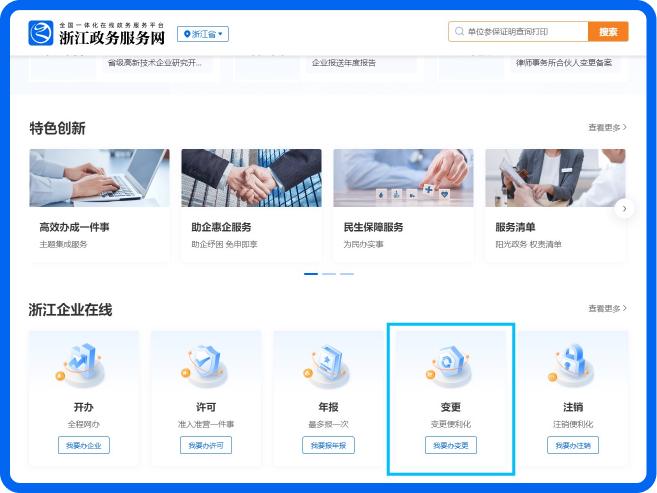Image resolution: width=657 pixels, height=493 pixels.
Task: Click the 我要办变更 button
Action: click(451, 445)
